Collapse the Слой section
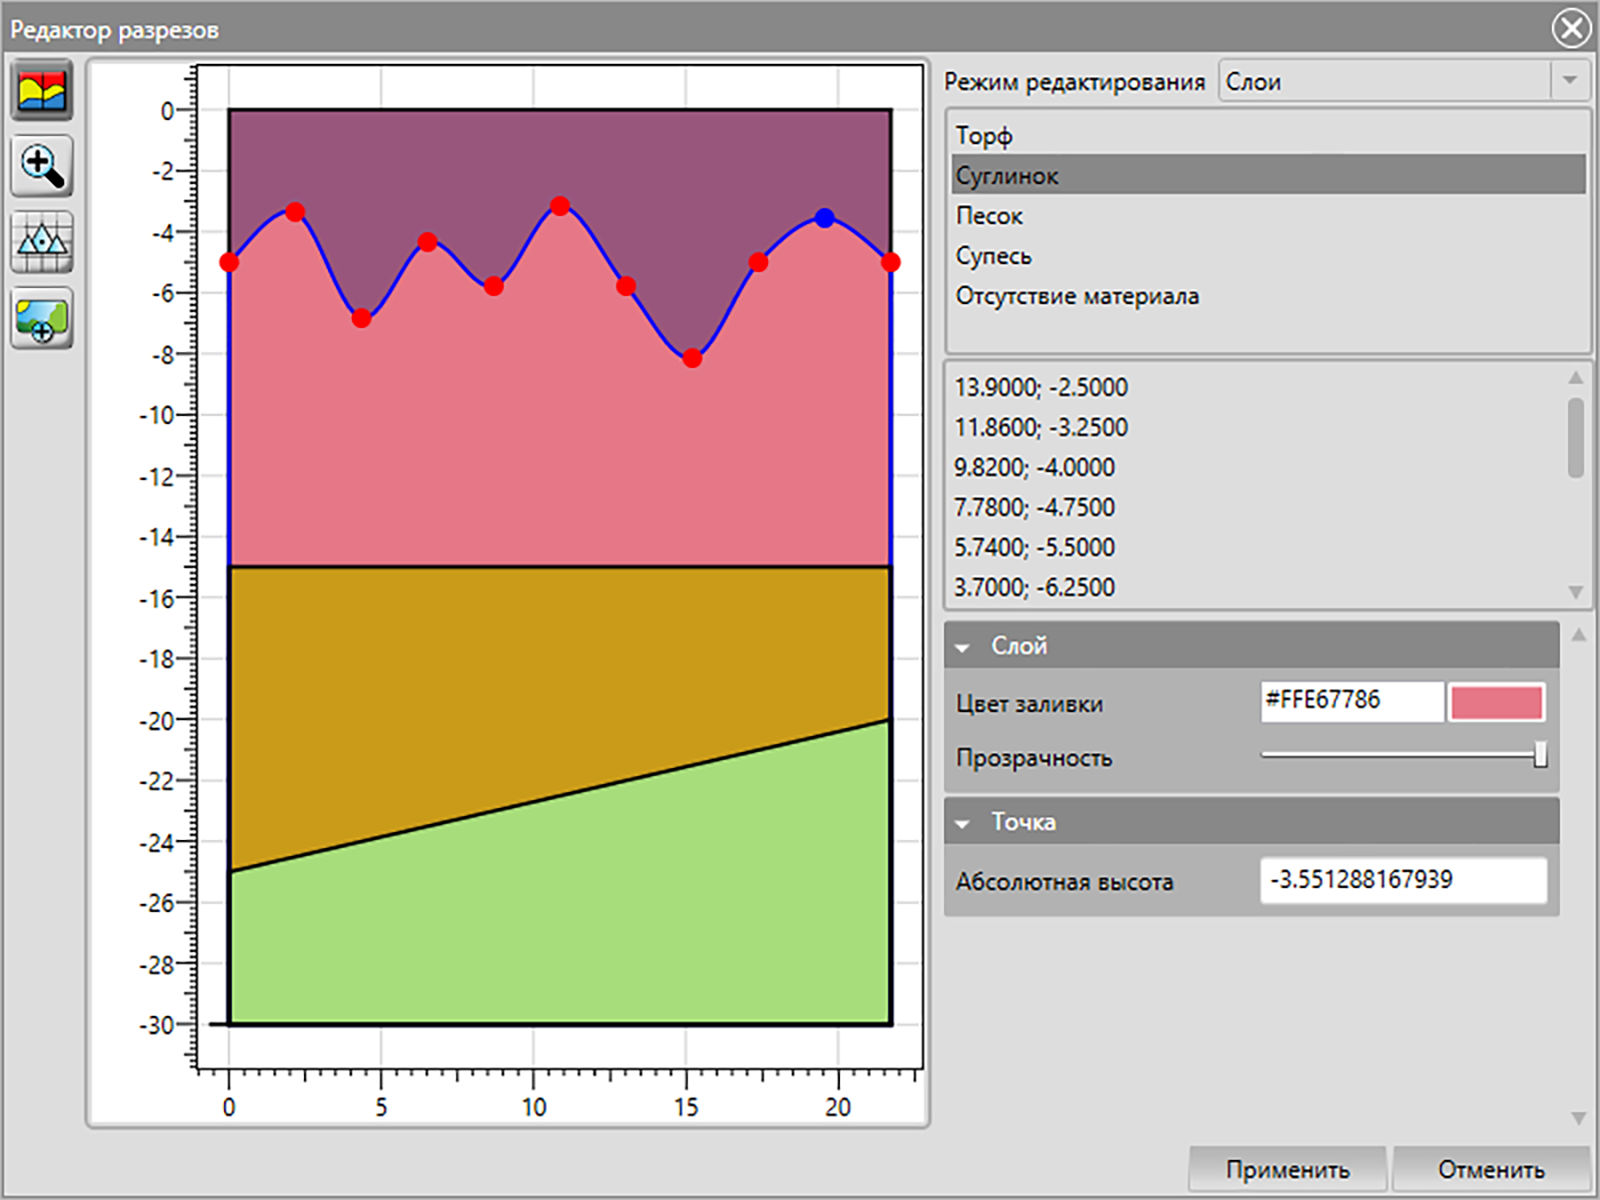Image resolution: width=1600 pixels, height=1200 pixels. [963, 647]
